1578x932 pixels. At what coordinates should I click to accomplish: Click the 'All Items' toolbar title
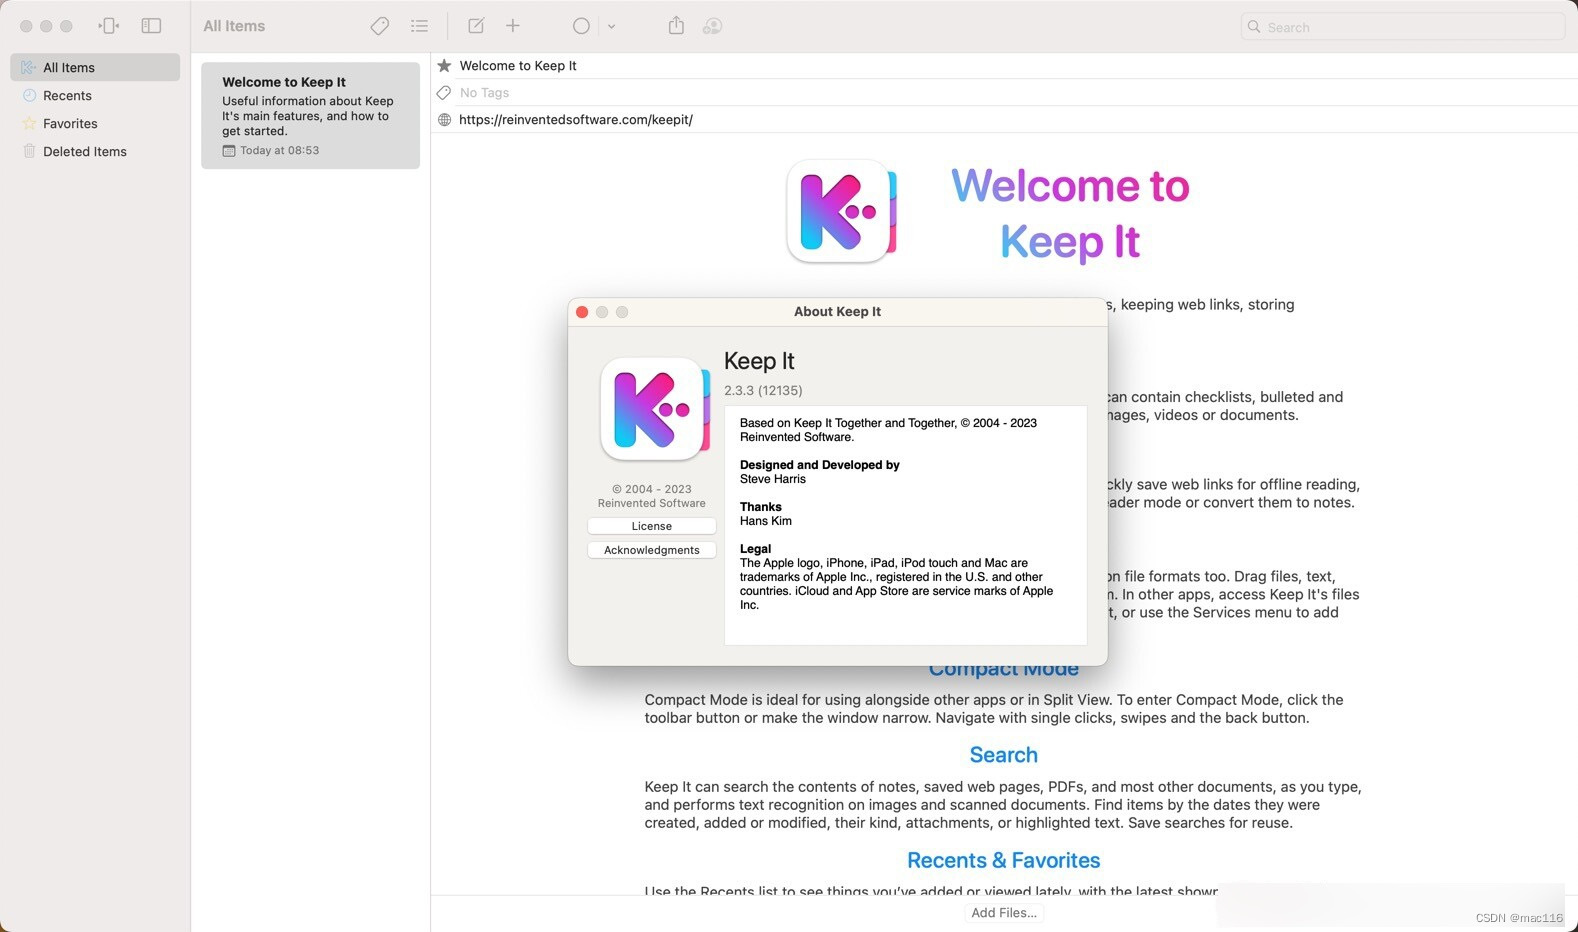pos(234,26)
